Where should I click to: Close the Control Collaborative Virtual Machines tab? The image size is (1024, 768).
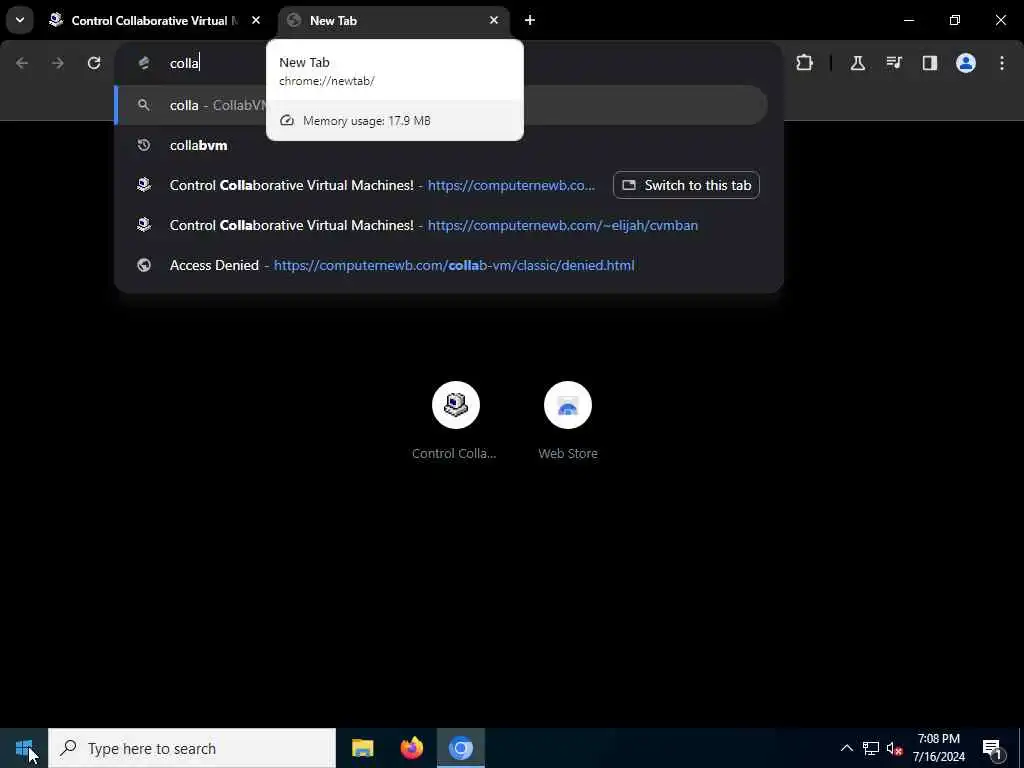[256, 20]
